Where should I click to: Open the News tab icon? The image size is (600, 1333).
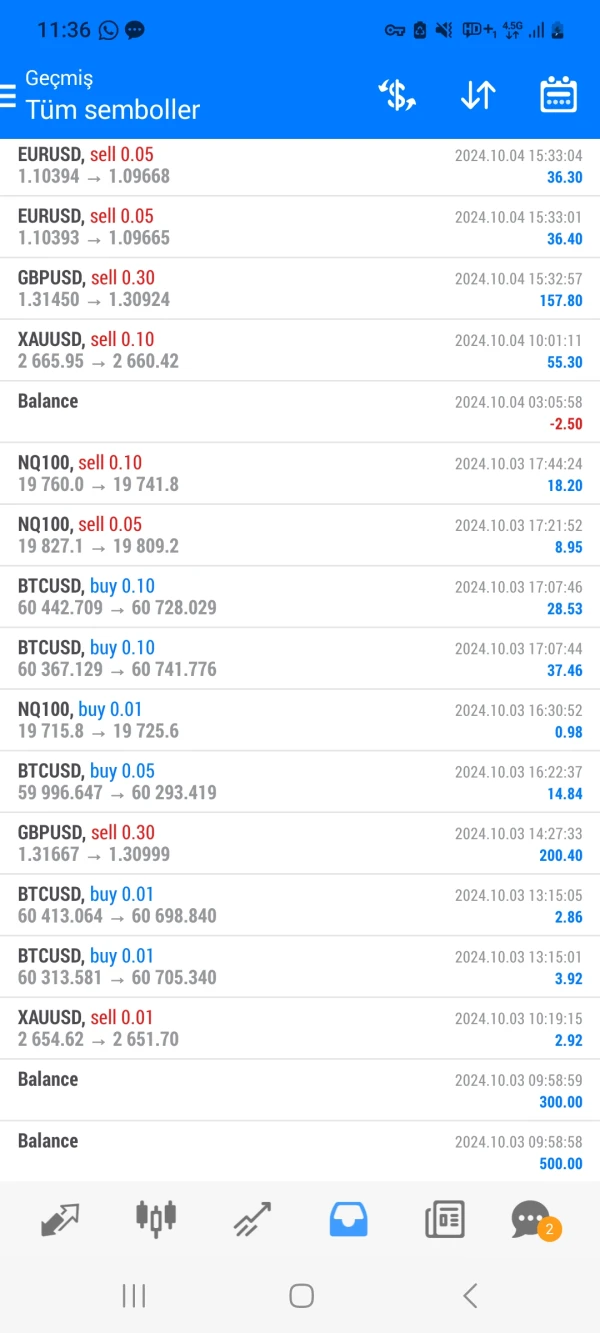tap(445, 1218)
